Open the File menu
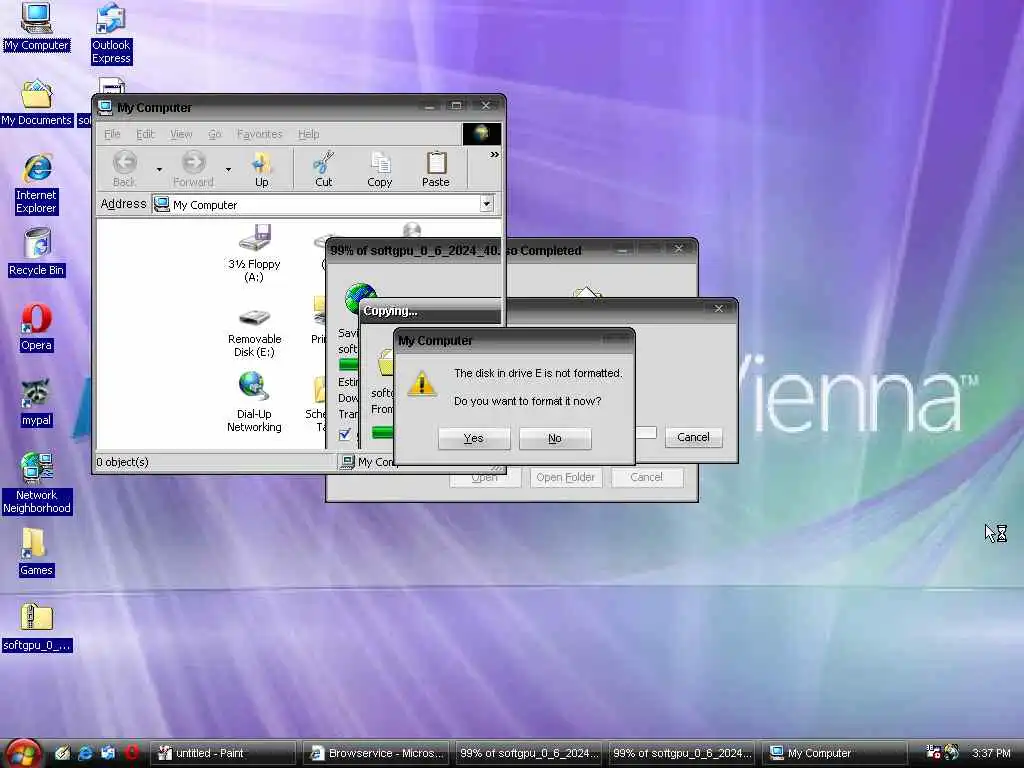This screenshot has height=768, width=1024. click(x=112, y=134)
